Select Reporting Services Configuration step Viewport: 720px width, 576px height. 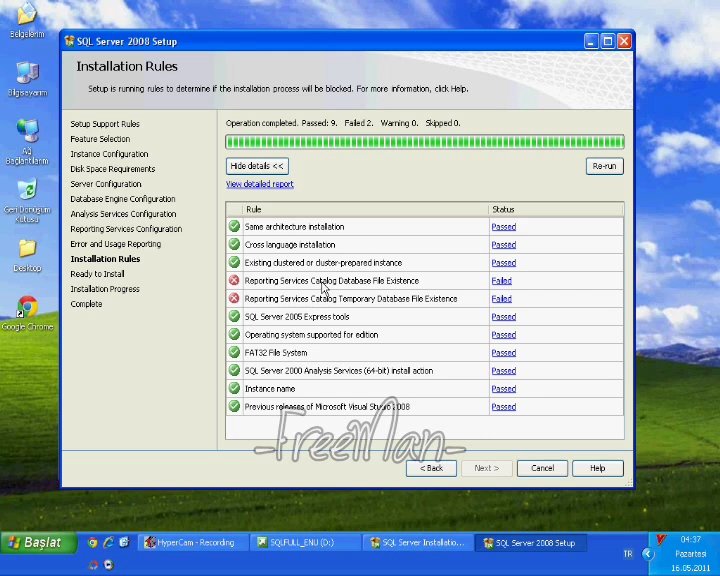126,229
